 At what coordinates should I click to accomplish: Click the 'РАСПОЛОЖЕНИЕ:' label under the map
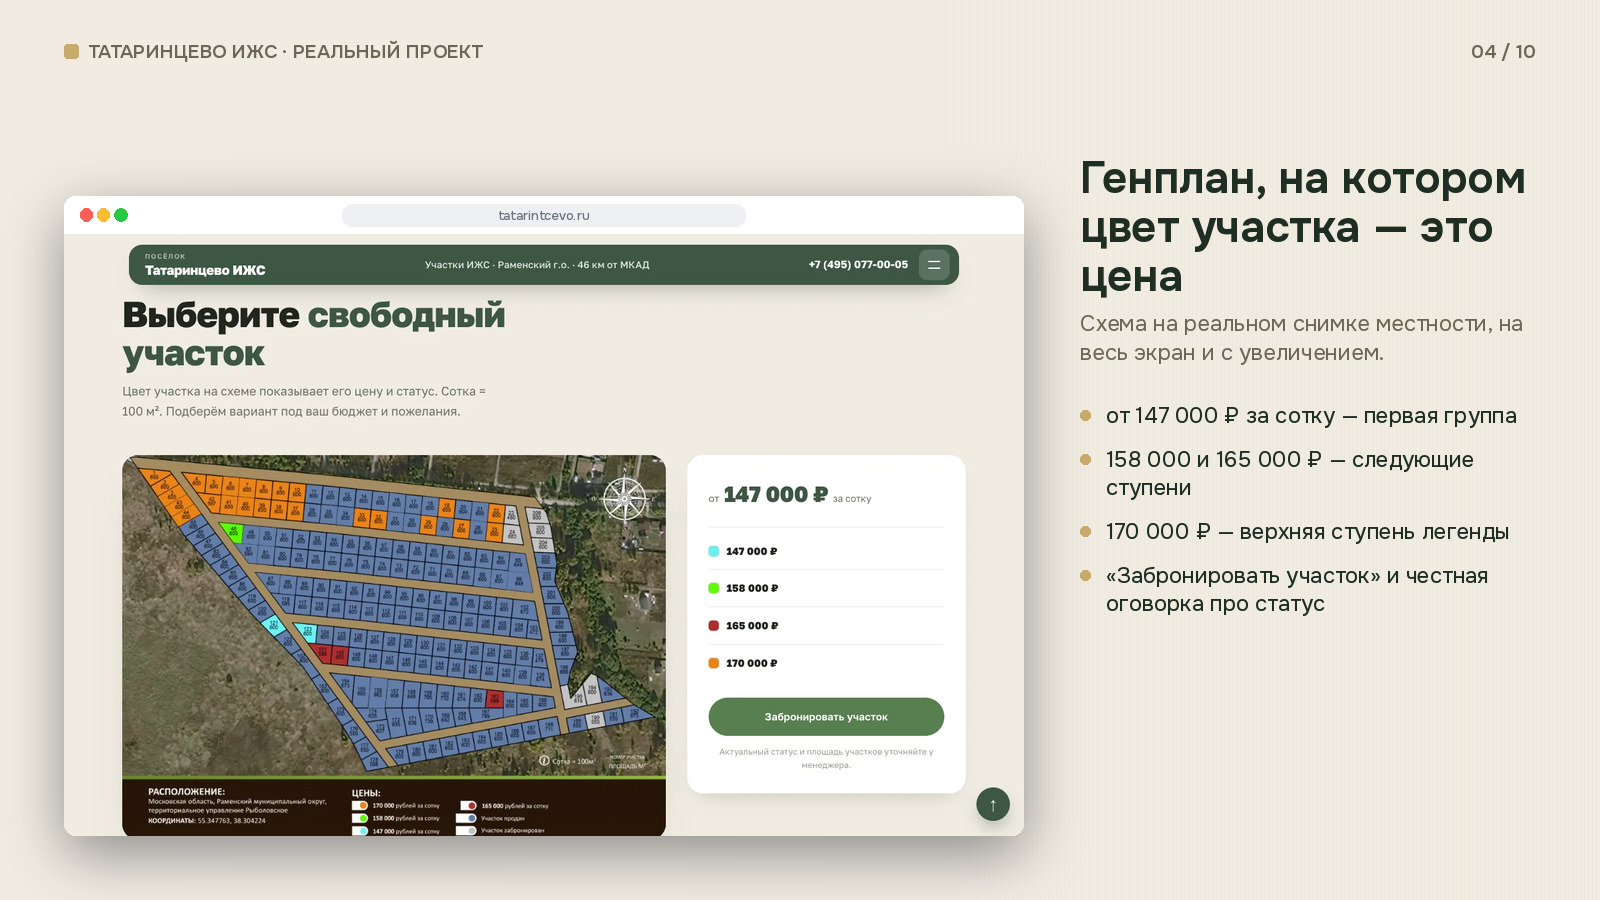(187, 791)
